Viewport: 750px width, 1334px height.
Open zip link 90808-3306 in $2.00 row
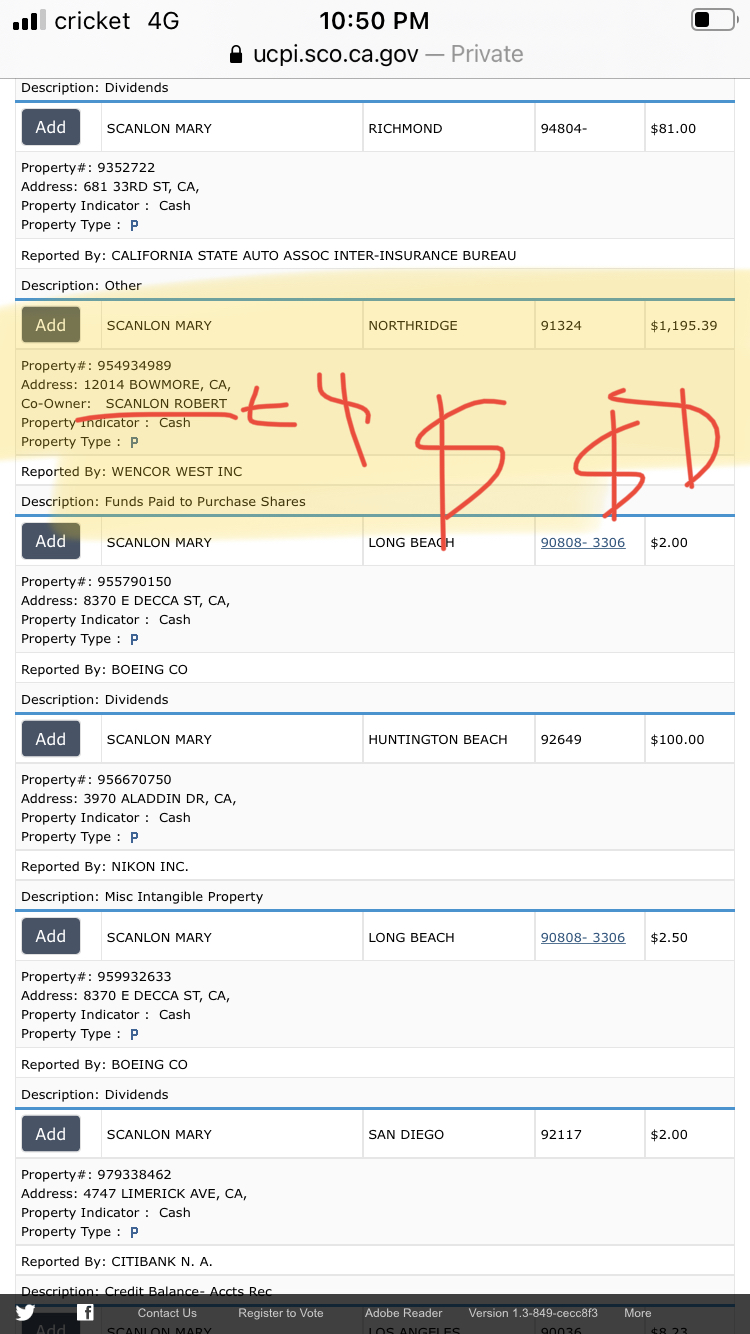(583, 542)
